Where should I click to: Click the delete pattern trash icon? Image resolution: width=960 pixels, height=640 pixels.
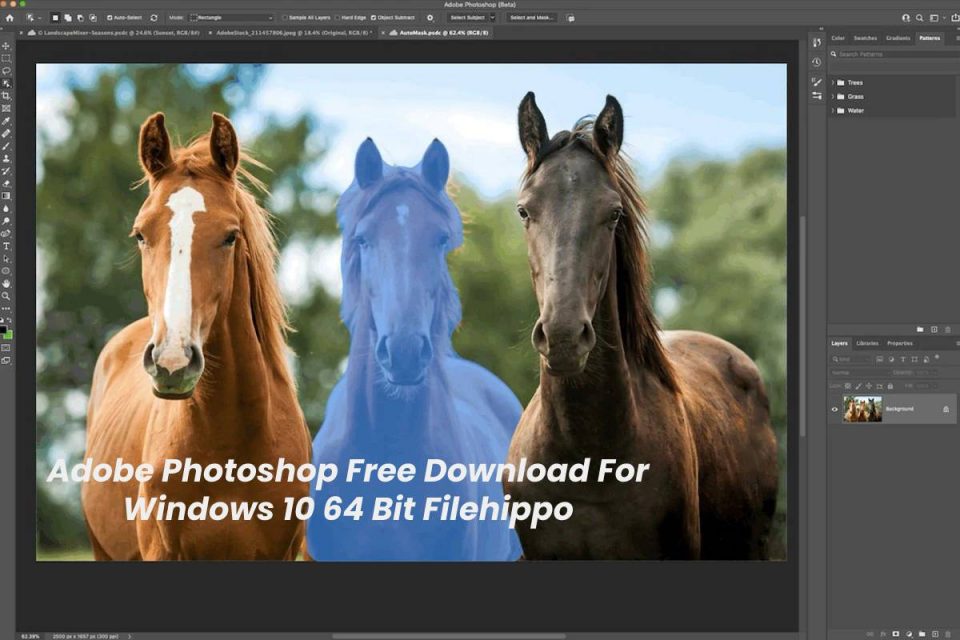pos(948,329)
